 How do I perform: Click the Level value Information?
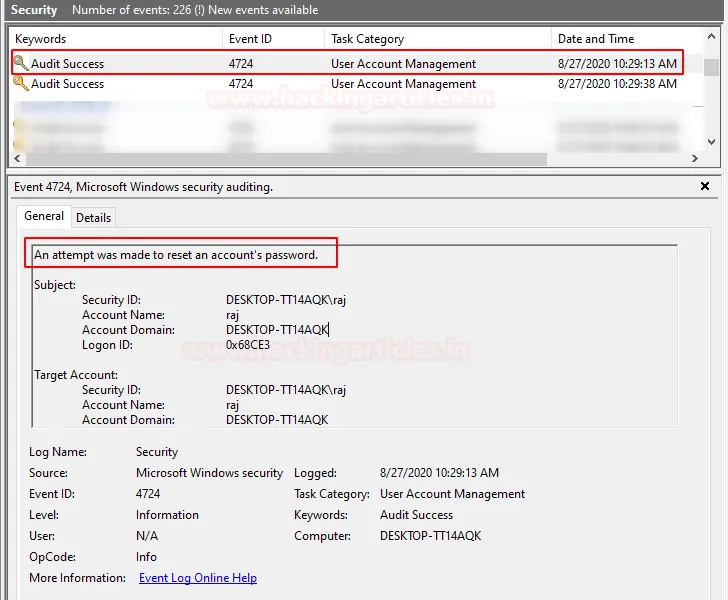click(x=167, y=515)
